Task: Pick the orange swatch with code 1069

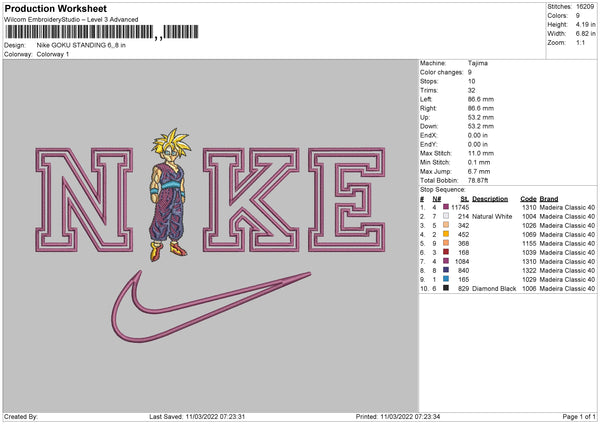Action: point(446,234)
